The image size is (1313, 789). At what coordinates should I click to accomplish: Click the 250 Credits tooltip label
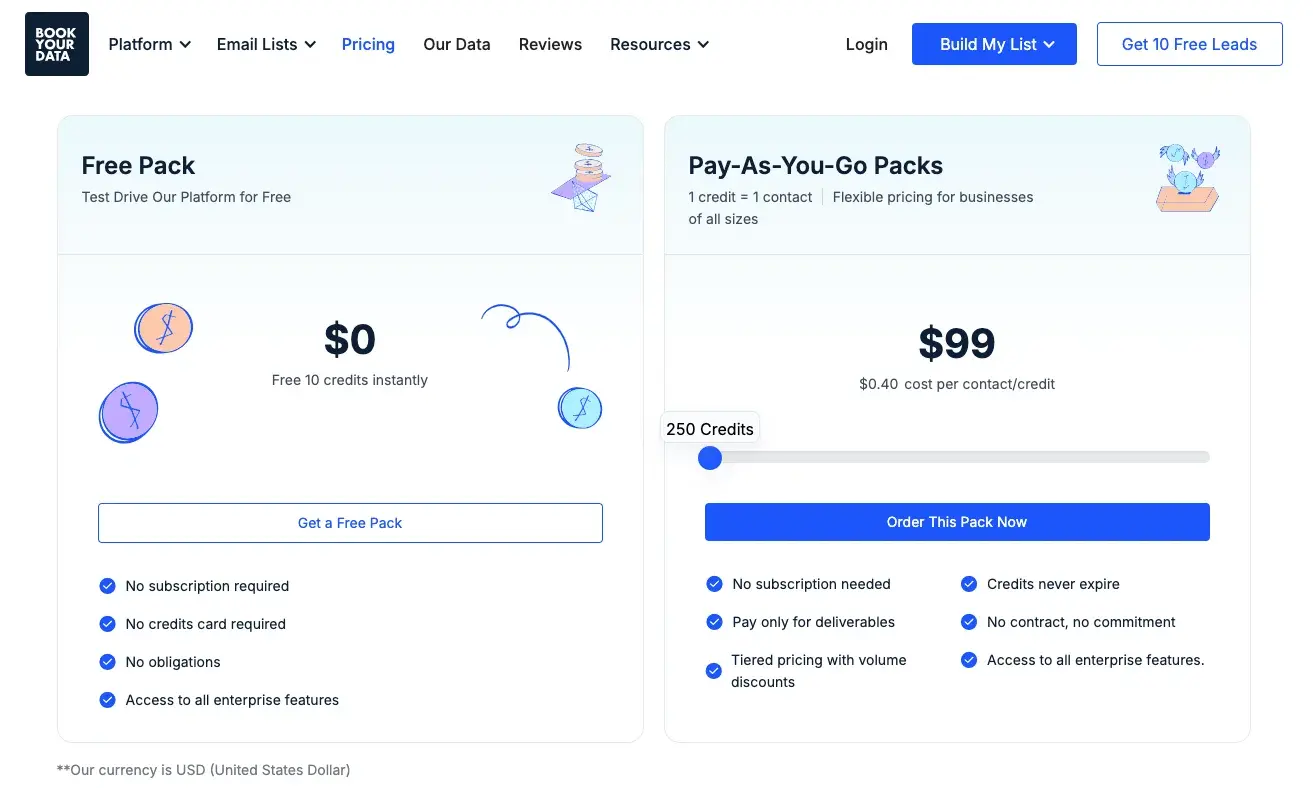[710, 429]
